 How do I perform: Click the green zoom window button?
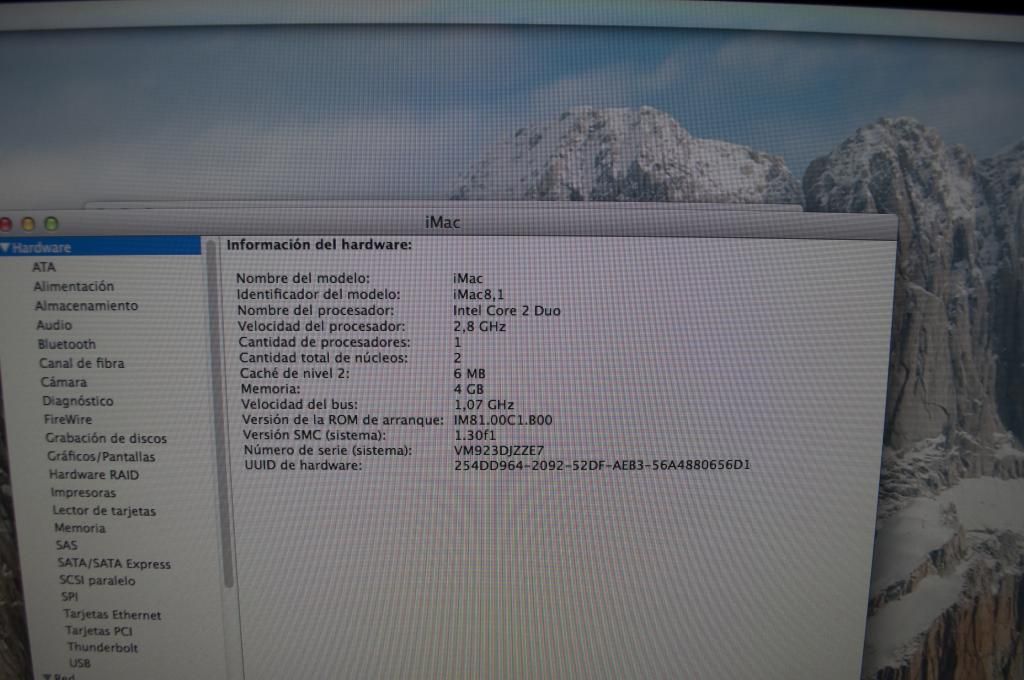[x=51, y=224]
